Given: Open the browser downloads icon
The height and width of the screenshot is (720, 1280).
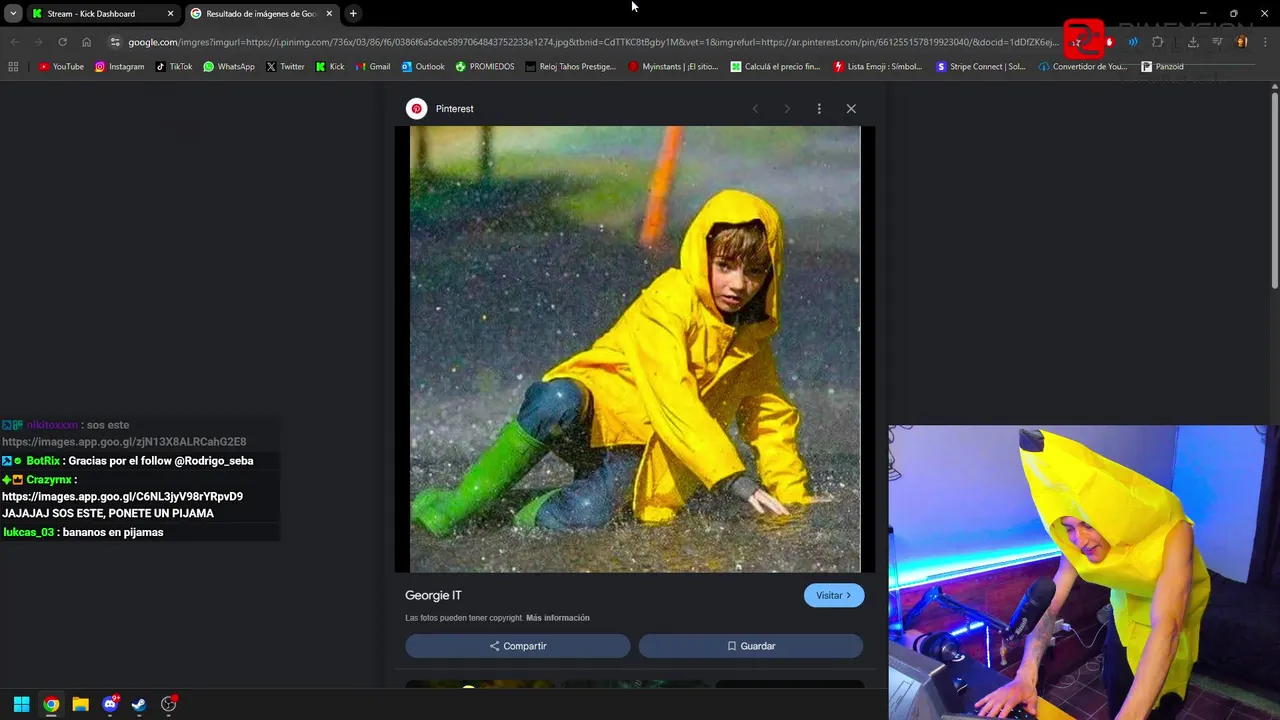Looking at the screenshot, I should click(x=1193, y=42).
